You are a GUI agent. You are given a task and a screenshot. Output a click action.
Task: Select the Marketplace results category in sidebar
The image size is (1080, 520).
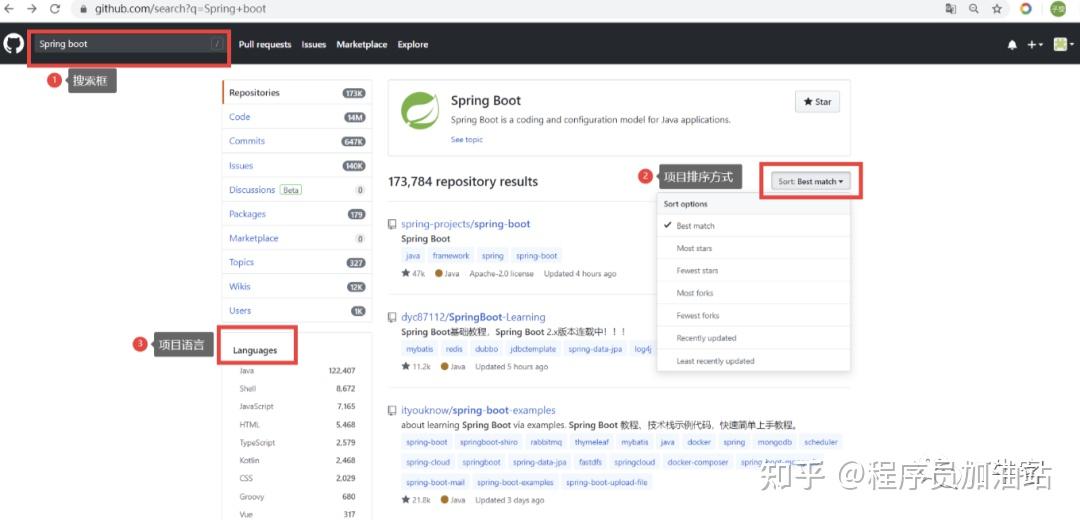297,238
